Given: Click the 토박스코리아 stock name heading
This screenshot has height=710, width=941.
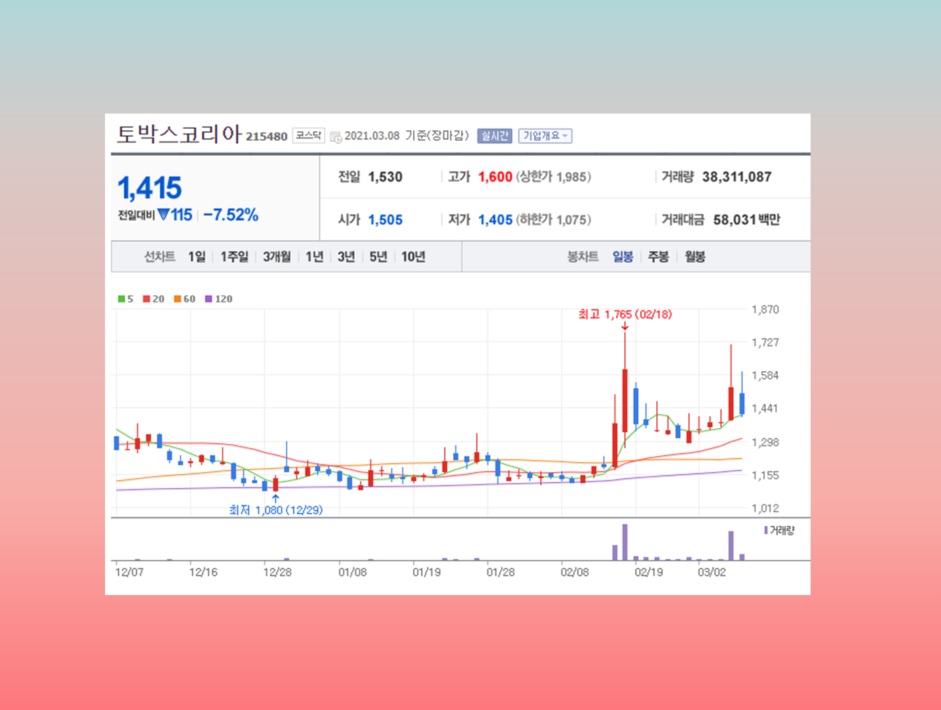Looking at the screenshot, I should [x=179, y=134].
